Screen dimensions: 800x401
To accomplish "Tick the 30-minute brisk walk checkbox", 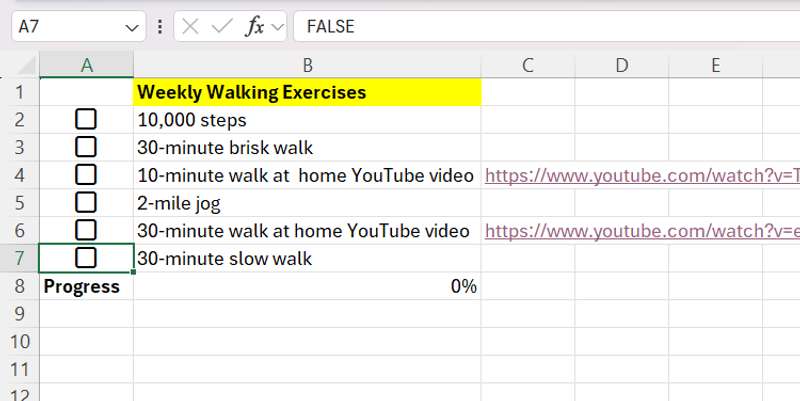I will tap(86, 147).
